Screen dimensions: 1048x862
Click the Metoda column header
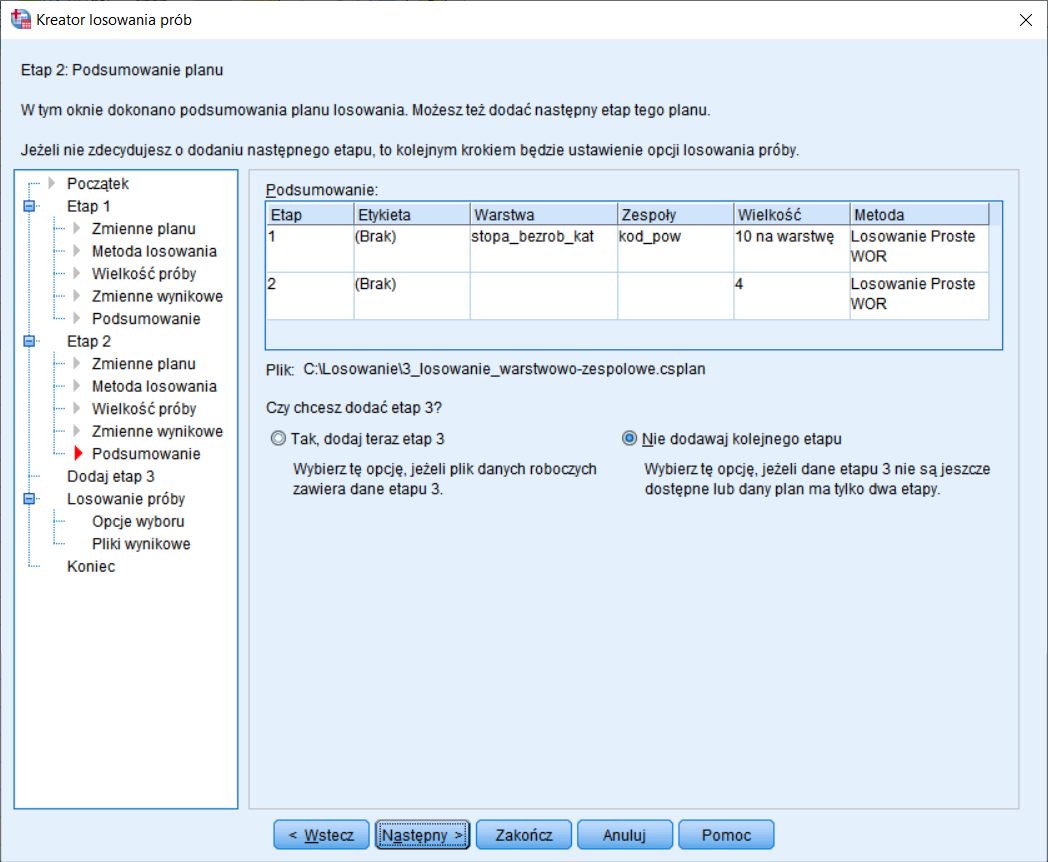click(x=919, y=214)
